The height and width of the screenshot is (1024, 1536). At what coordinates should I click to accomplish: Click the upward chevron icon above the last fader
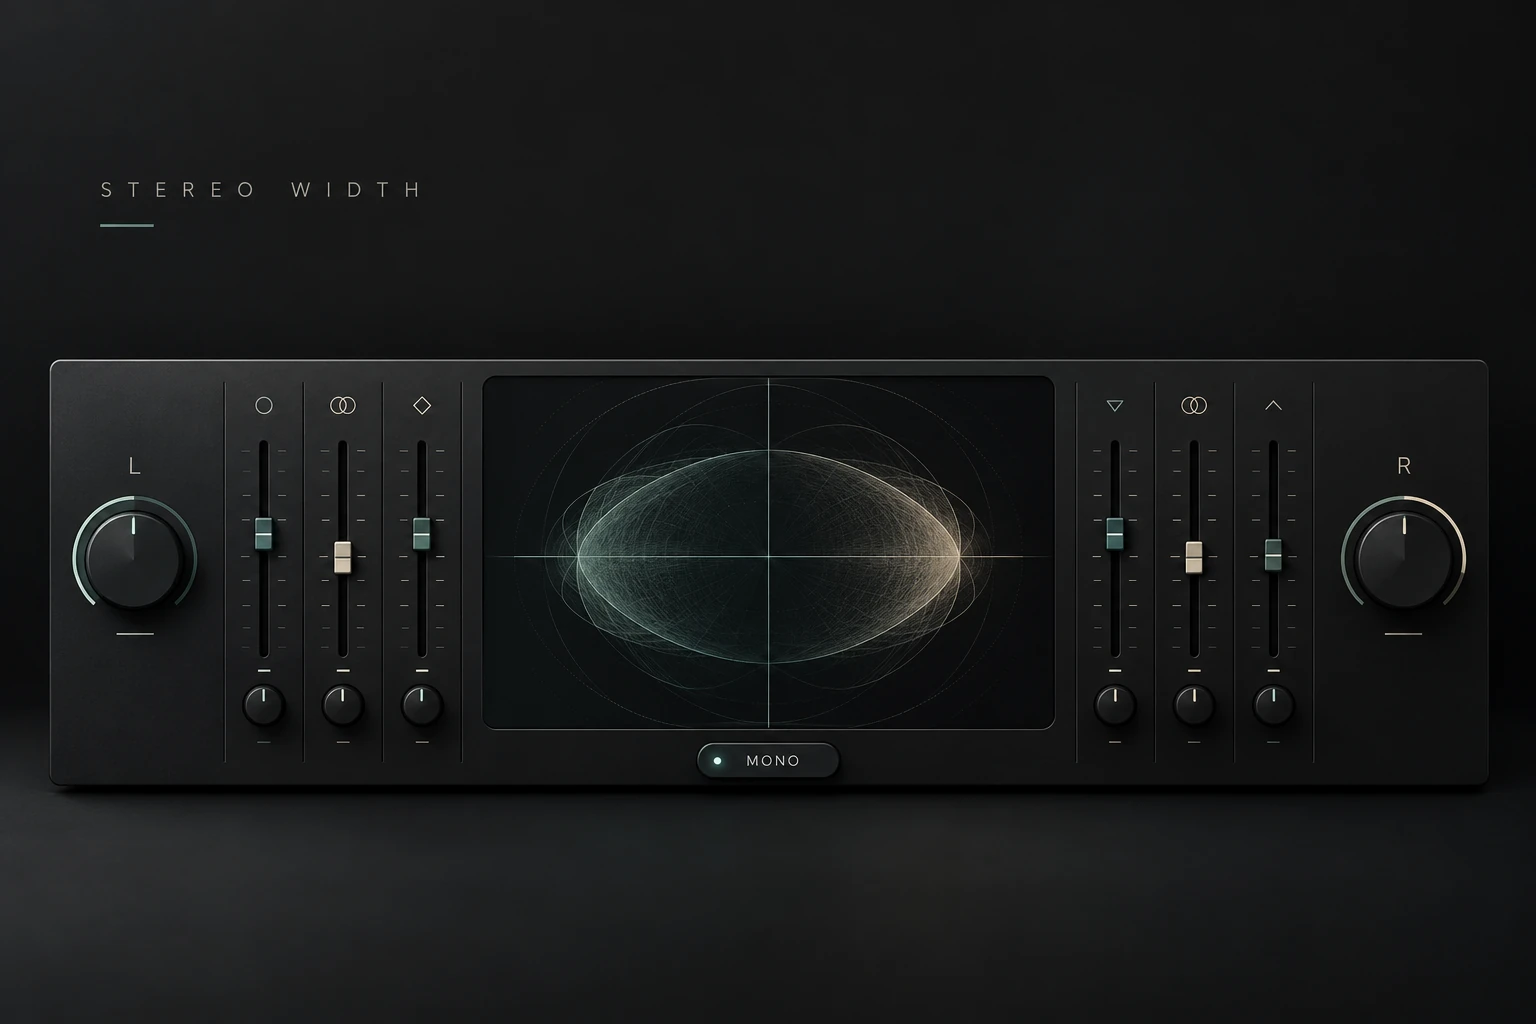[1273, 405]
